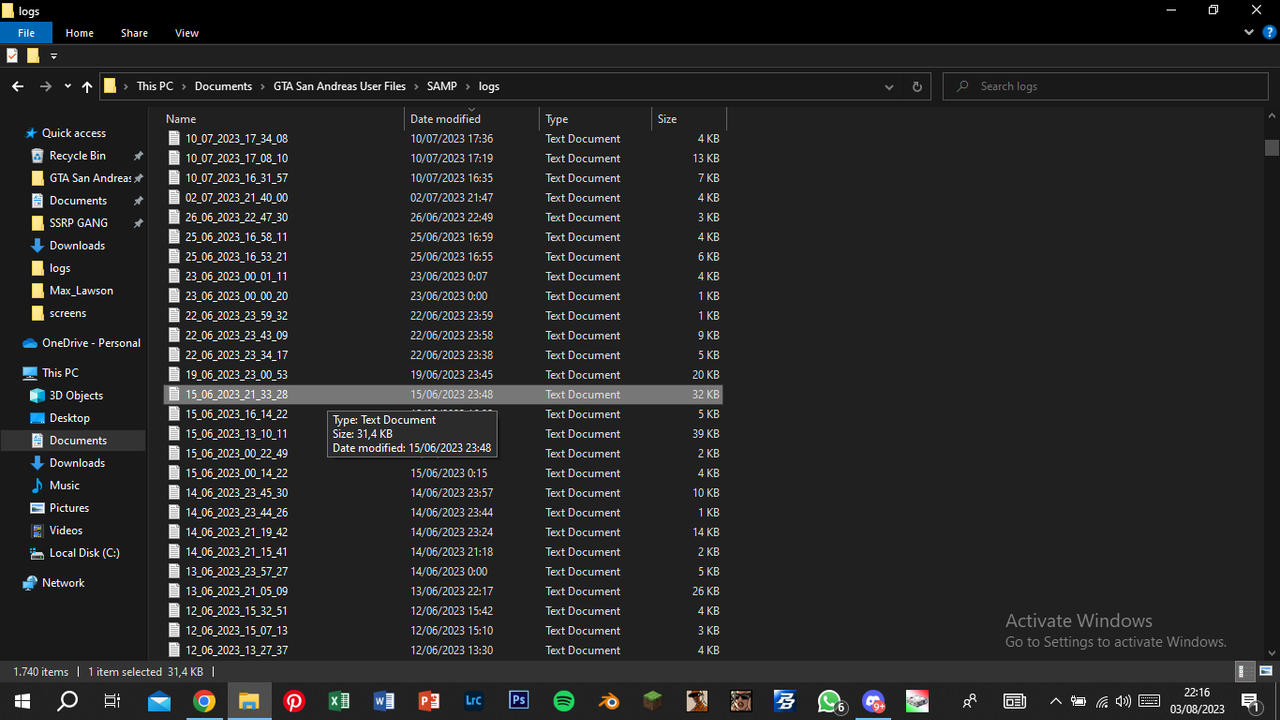The width and height of the screenshot is (1280, 720).
Task: Expand the ribbon with the chevron
Action: [x=1249, y=33]
